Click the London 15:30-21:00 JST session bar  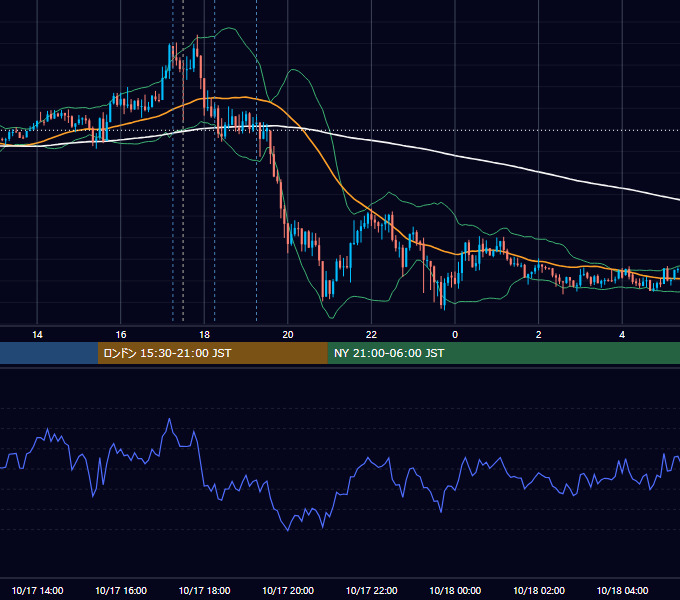(212, 353)
